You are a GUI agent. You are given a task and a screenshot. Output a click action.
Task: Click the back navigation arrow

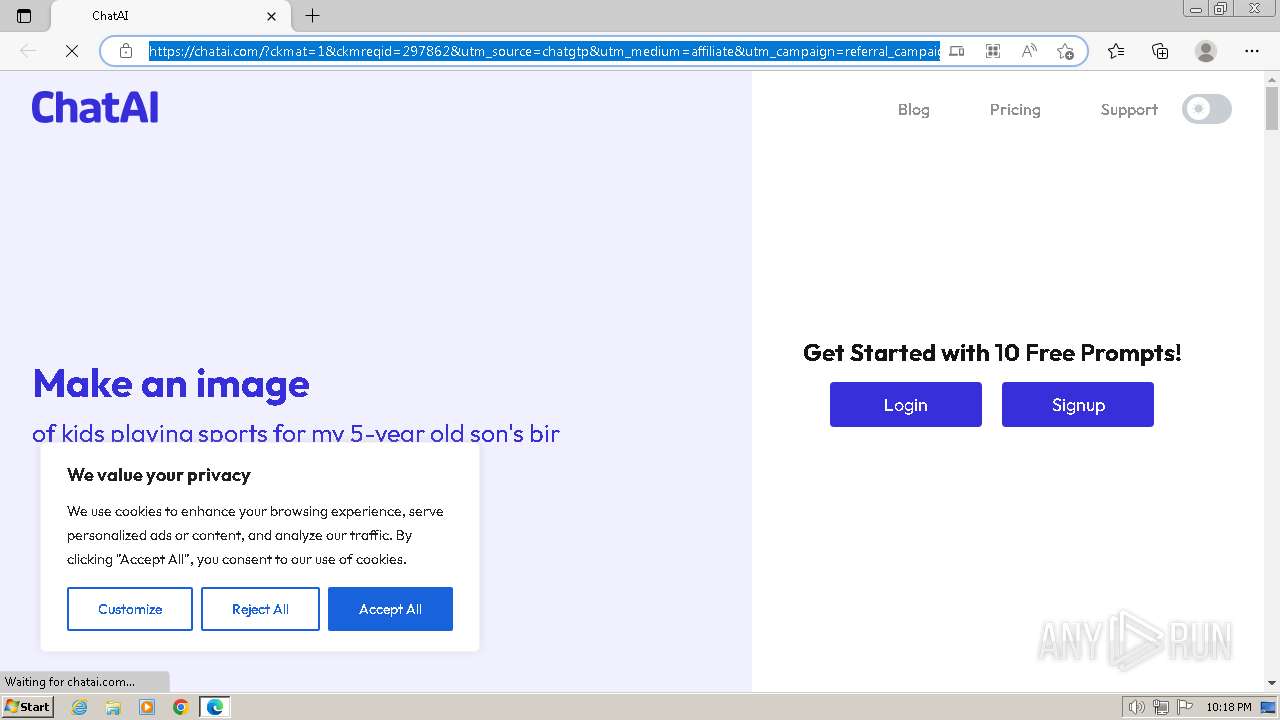coord(28,51)
